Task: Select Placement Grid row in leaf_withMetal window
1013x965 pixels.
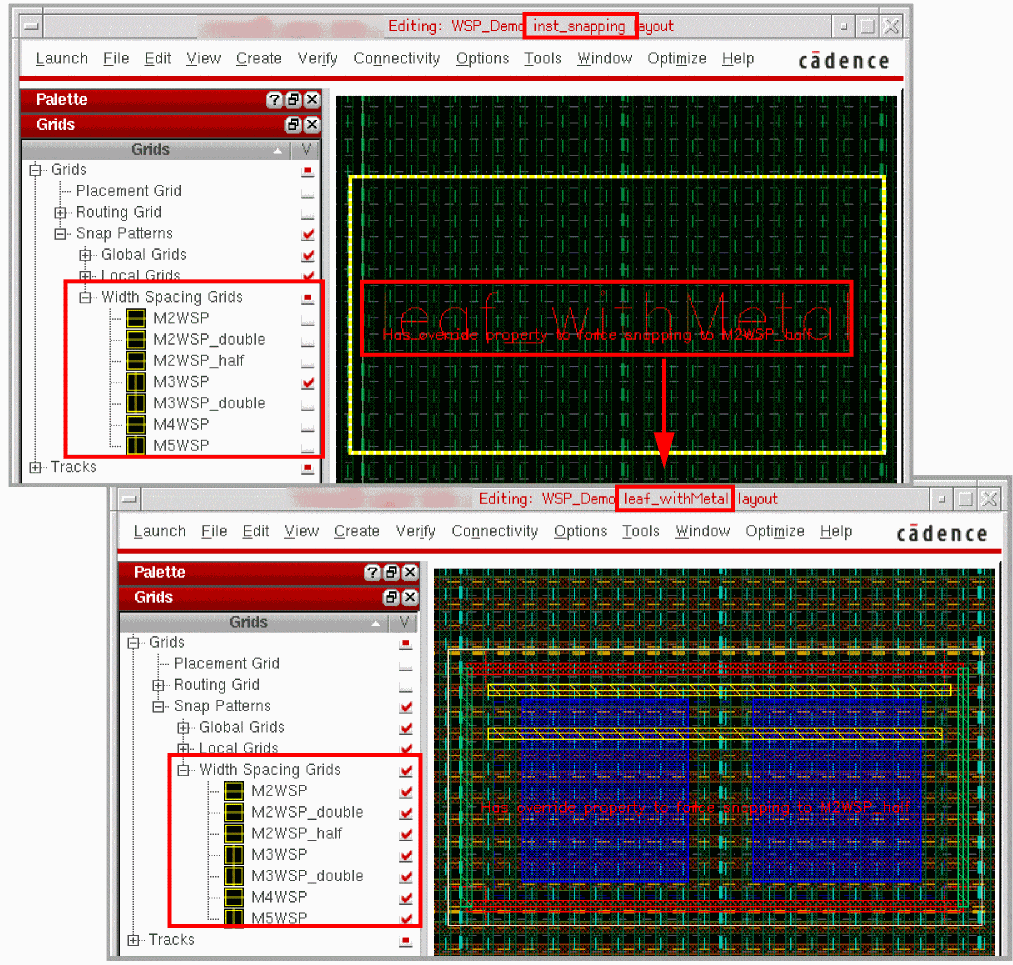Action: (226, 663)
